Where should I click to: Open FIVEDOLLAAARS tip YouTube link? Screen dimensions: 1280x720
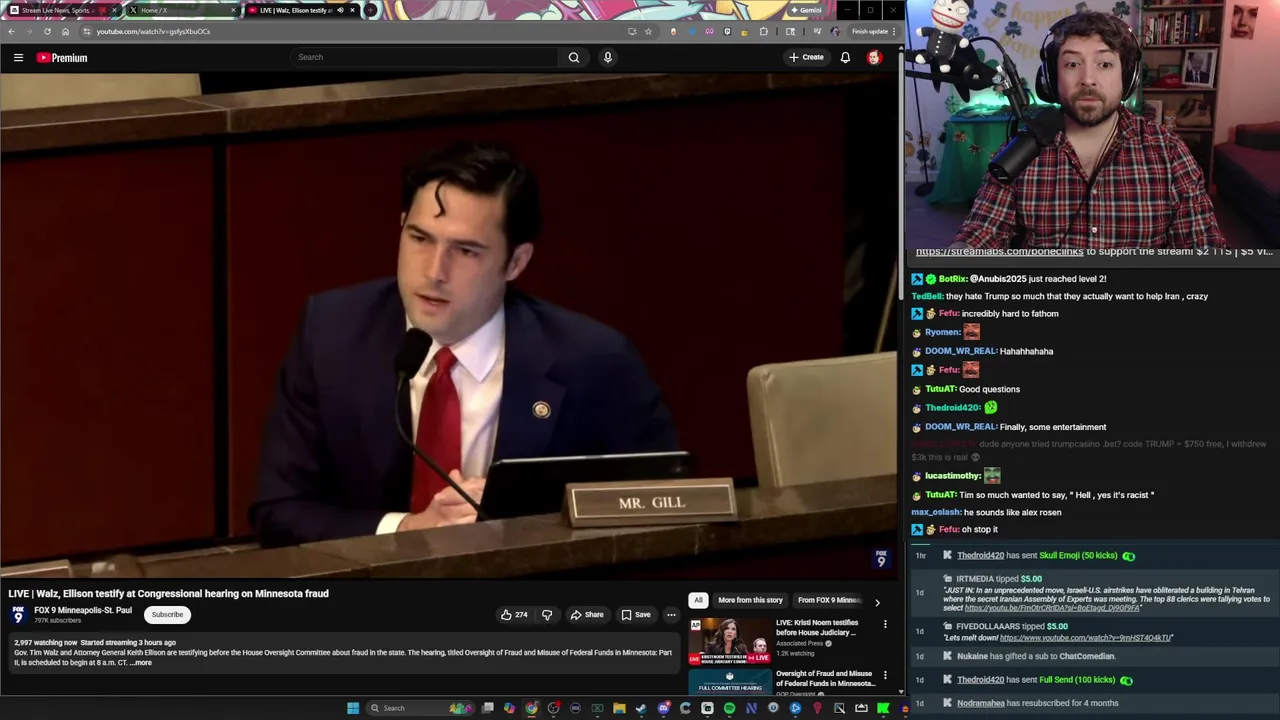pyautogui.click(x=1086, y=638)
